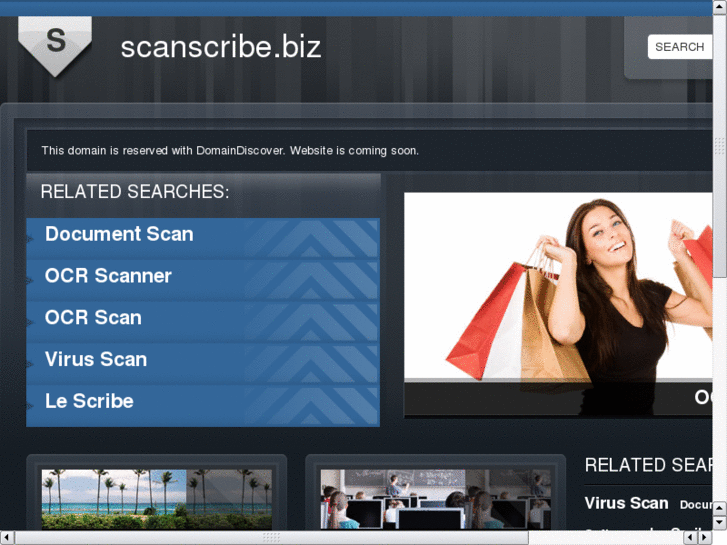Viewport: 727px width, 545px height.
Task: Select the OCR Scanner link
Action: [108, 276]
